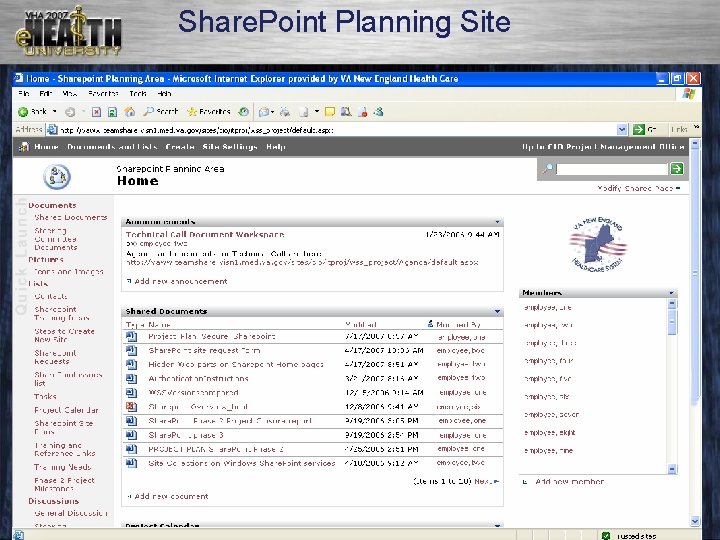Open the Edit icon dropdown arrow
The height and width of the screenshot is (540, 720).
click(316, 112)
